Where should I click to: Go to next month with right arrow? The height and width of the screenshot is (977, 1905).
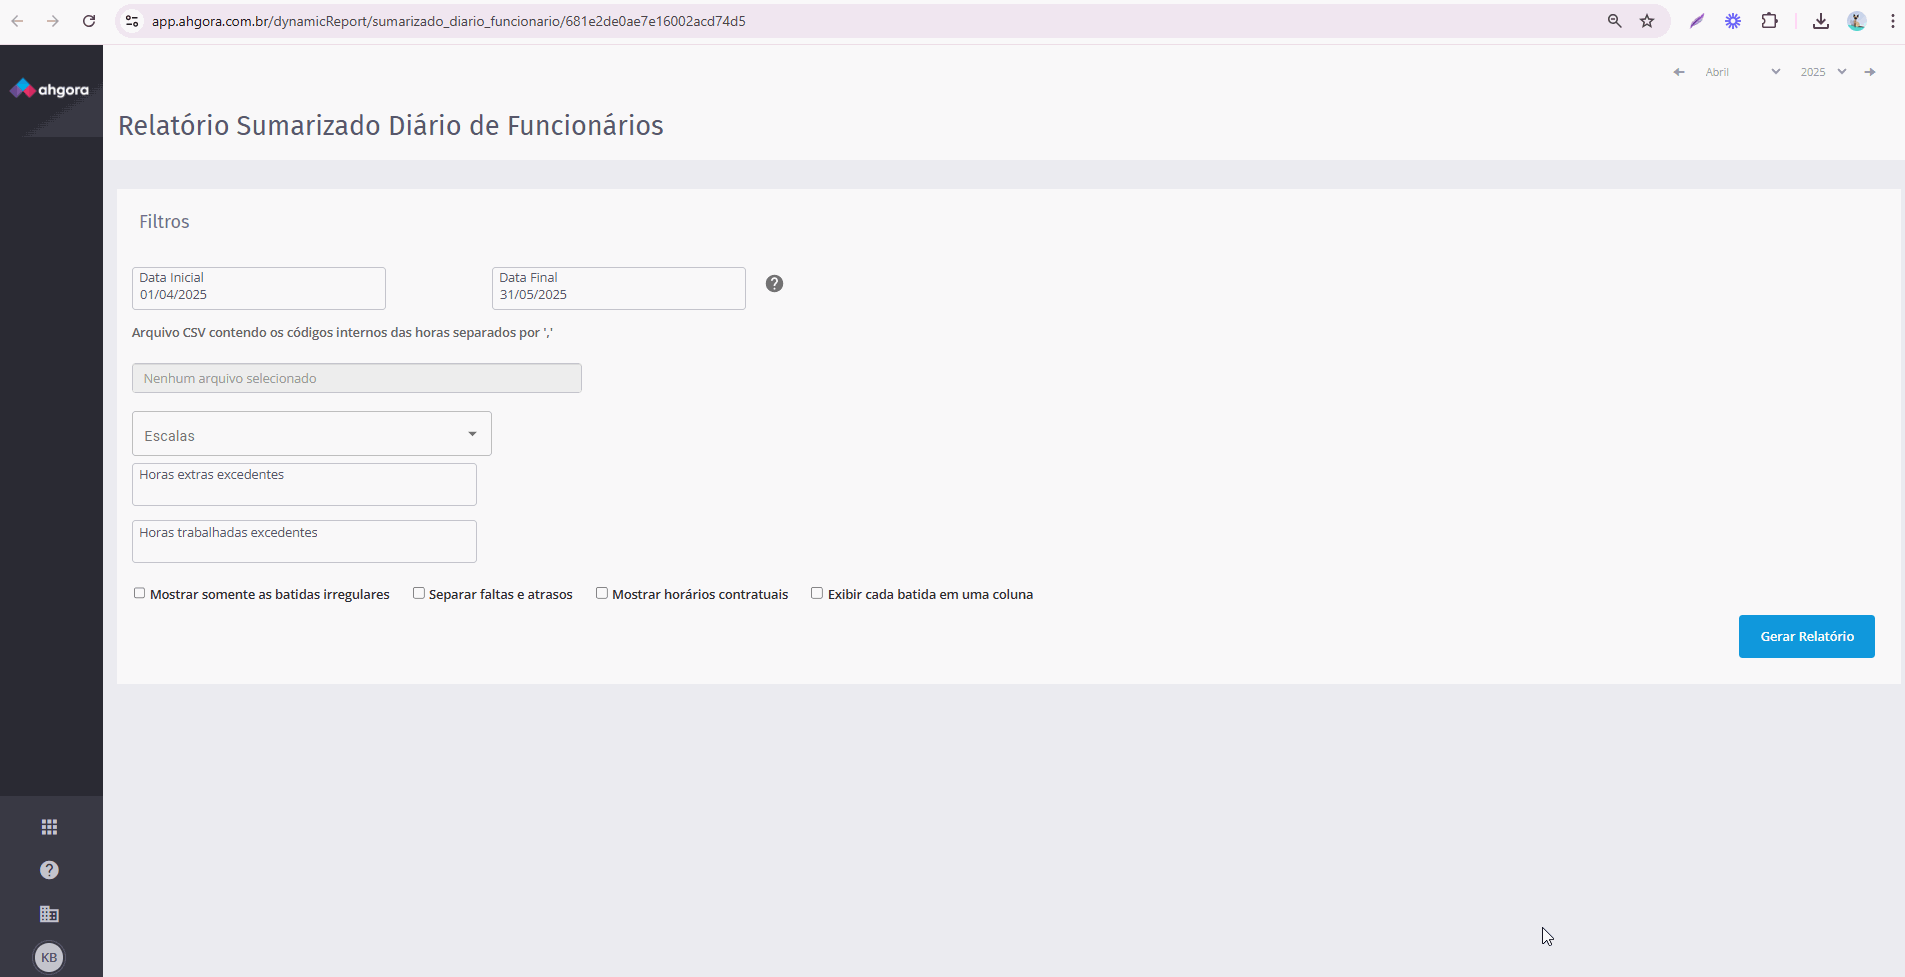(1870, 72)
